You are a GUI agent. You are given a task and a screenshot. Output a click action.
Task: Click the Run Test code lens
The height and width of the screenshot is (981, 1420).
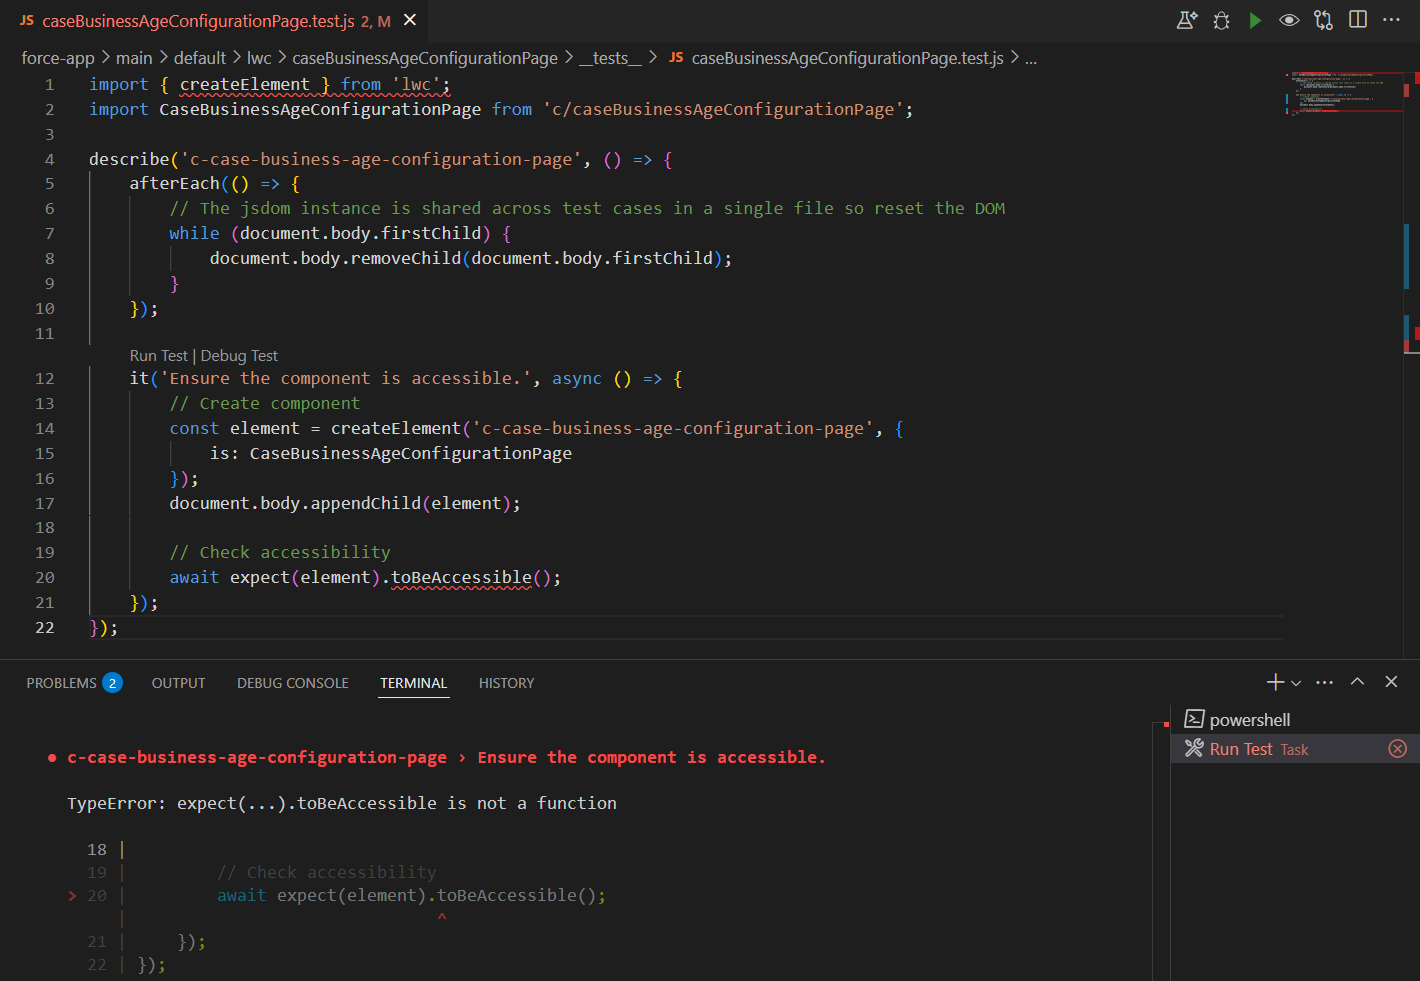pyautogui.click(x=158, y=356)
